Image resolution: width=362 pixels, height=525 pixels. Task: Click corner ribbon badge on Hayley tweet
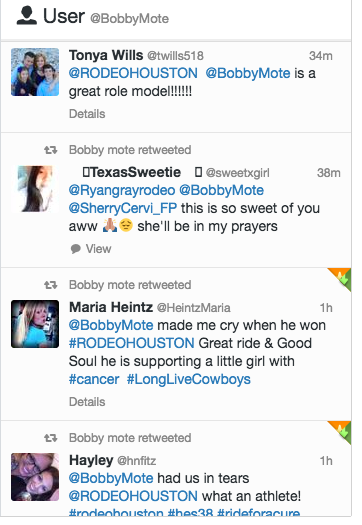click(x=340, y=432)
